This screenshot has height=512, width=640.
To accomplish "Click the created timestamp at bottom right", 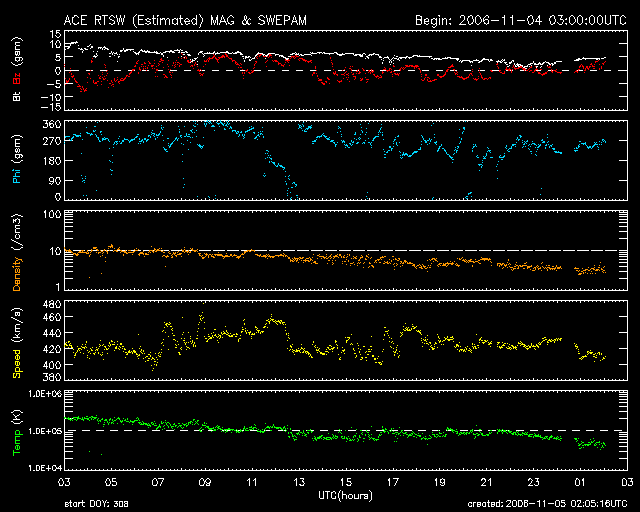I will (x=544, y=505).
